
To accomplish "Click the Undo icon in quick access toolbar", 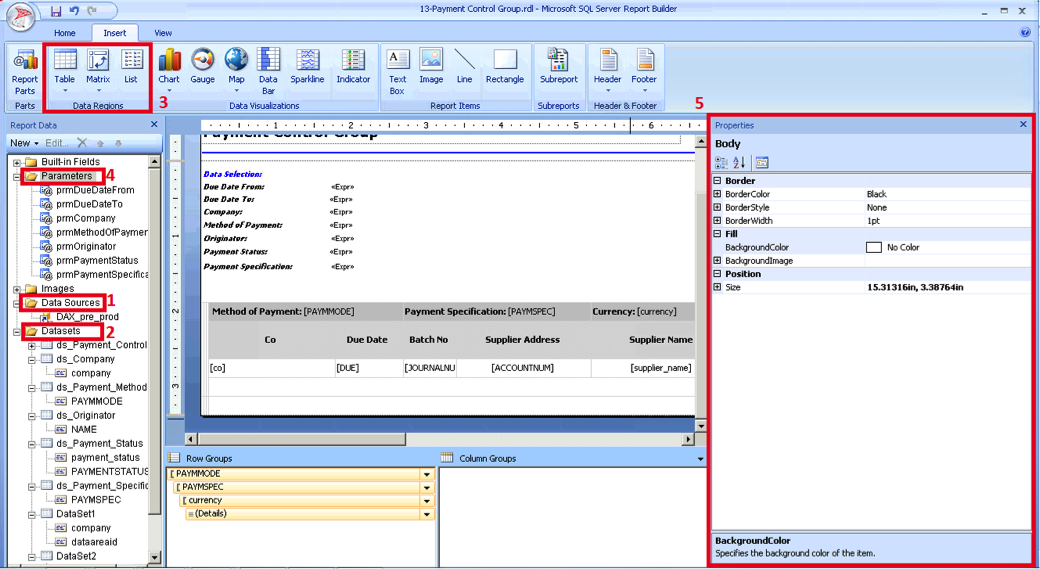I will tap(74, 11).
